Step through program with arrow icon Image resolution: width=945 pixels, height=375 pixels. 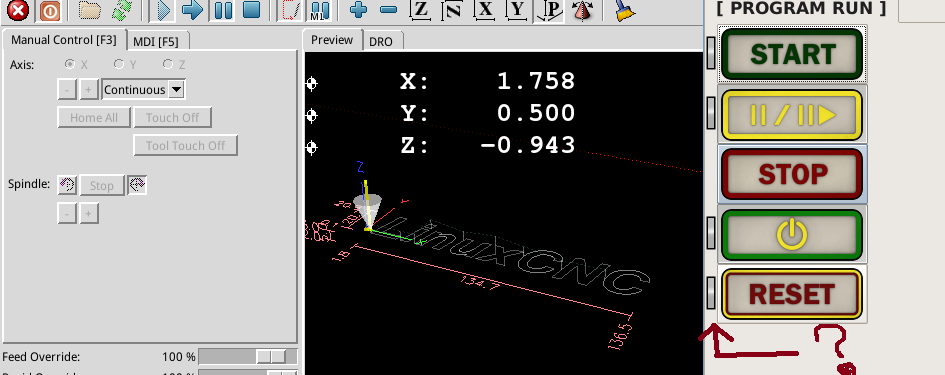coord(192,10)
